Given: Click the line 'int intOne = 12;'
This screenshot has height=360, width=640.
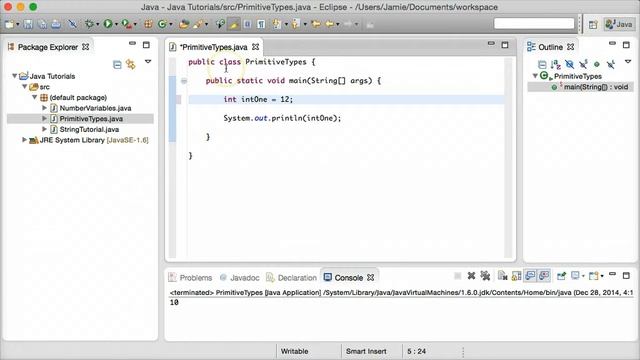Looking at the screenshot, I should 258,99.
